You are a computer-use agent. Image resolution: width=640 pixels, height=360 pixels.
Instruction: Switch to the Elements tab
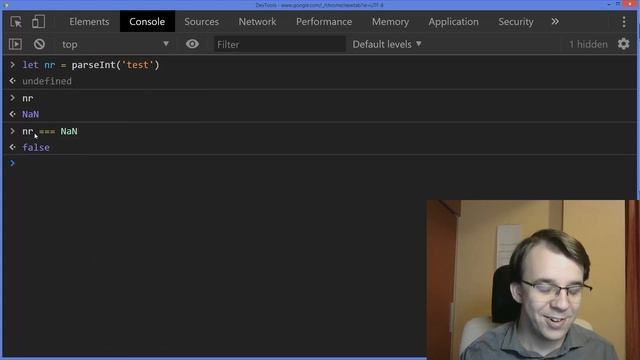(89, 22)
